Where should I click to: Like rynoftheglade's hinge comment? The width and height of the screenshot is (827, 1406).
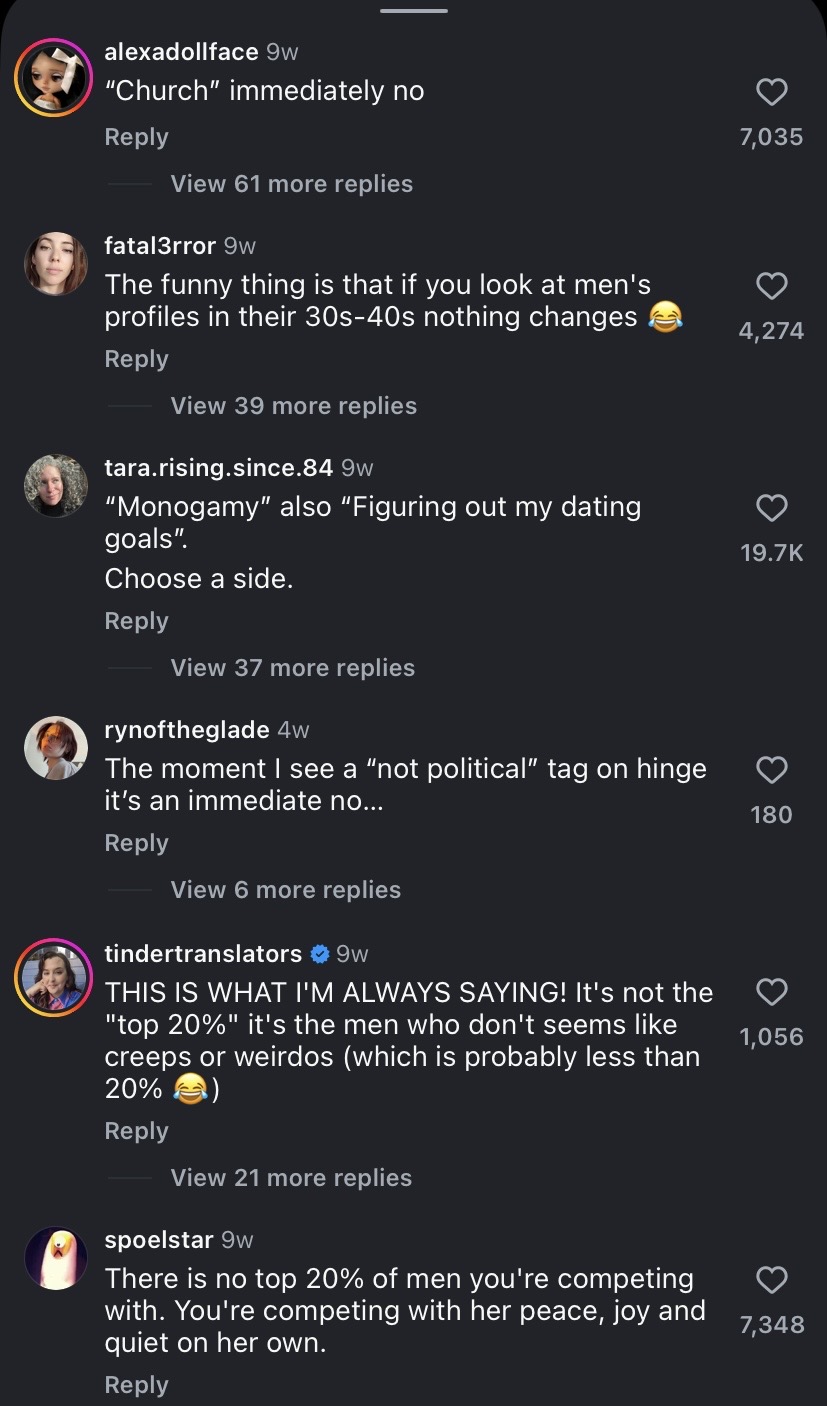pyautogui.click(x=771, y=770)
